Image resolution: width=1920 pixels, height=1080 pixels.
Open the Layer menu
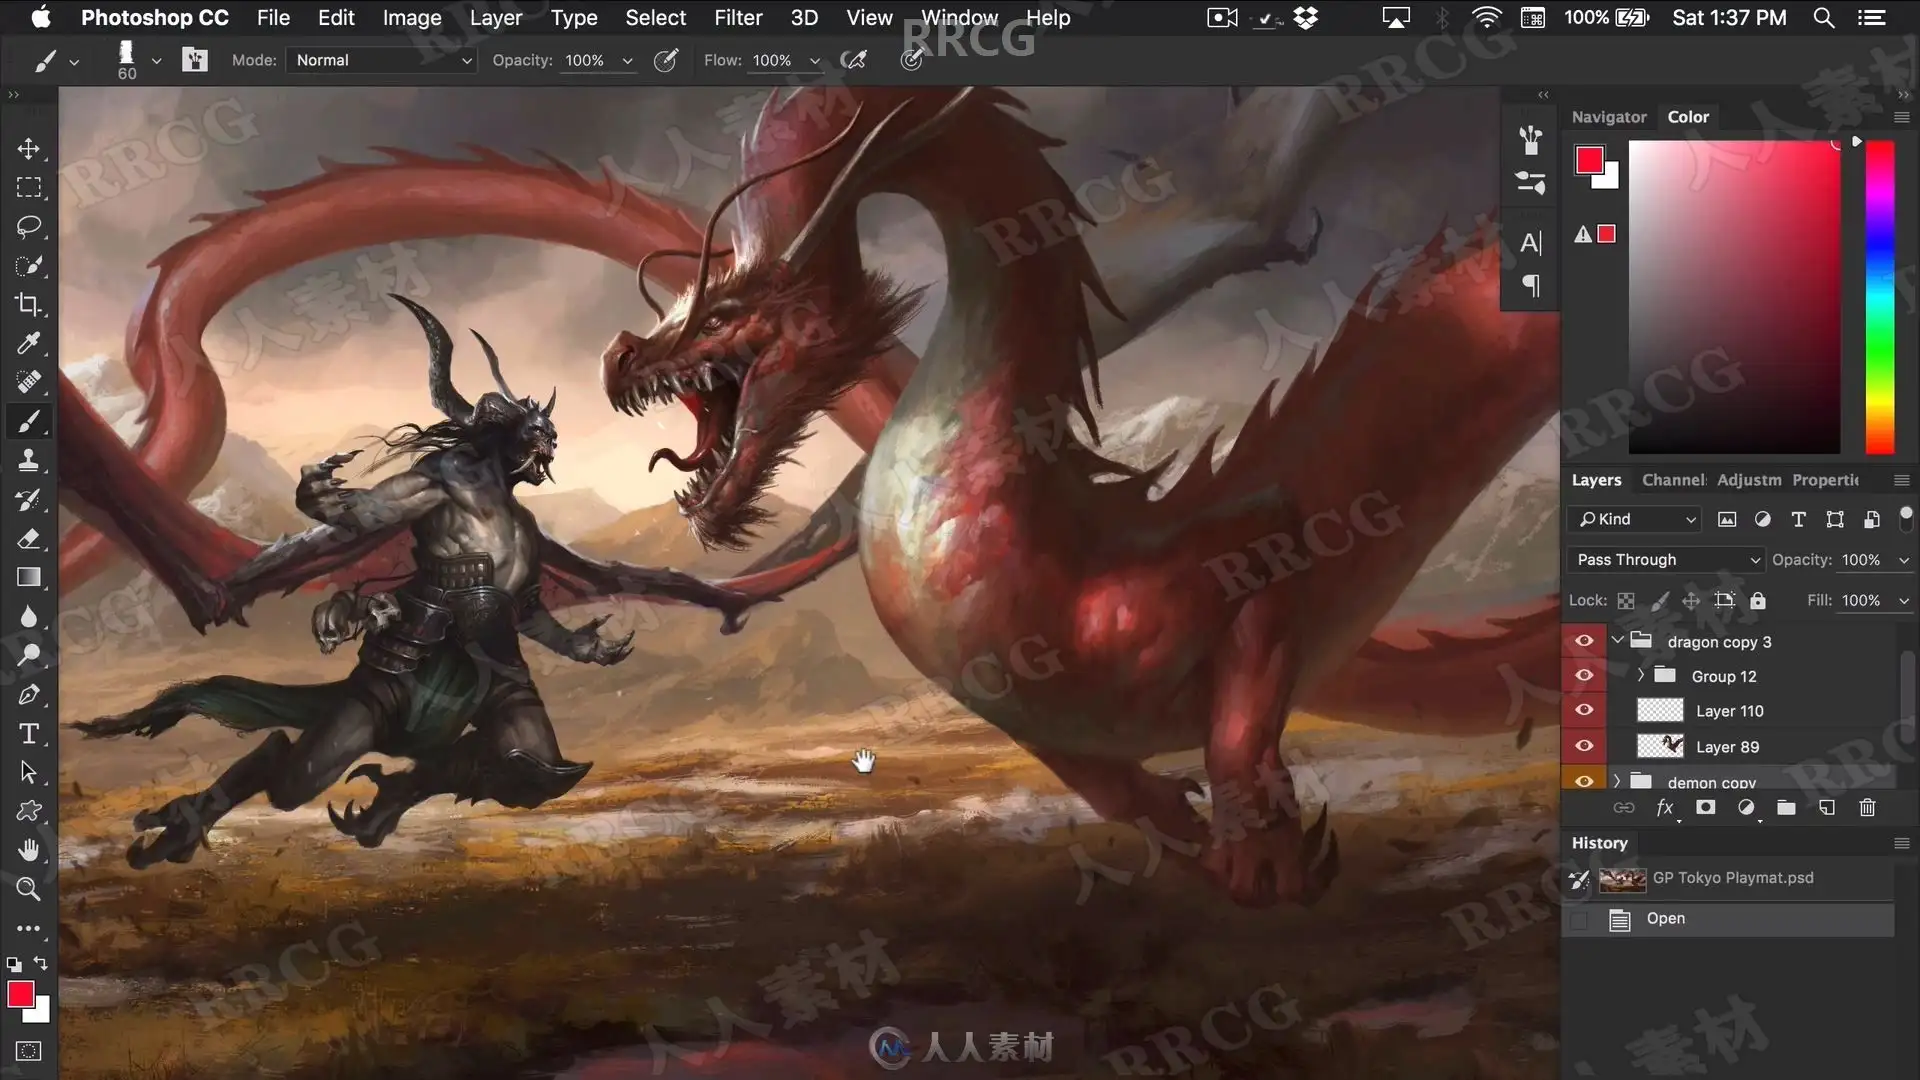click(x=496, y=18)
